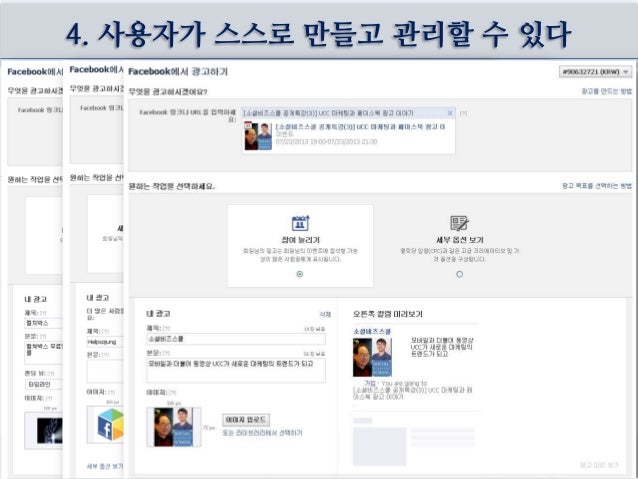
Task: Click the 세부 옵션 보기 link in middle window
Action: (x=105, y=466)
